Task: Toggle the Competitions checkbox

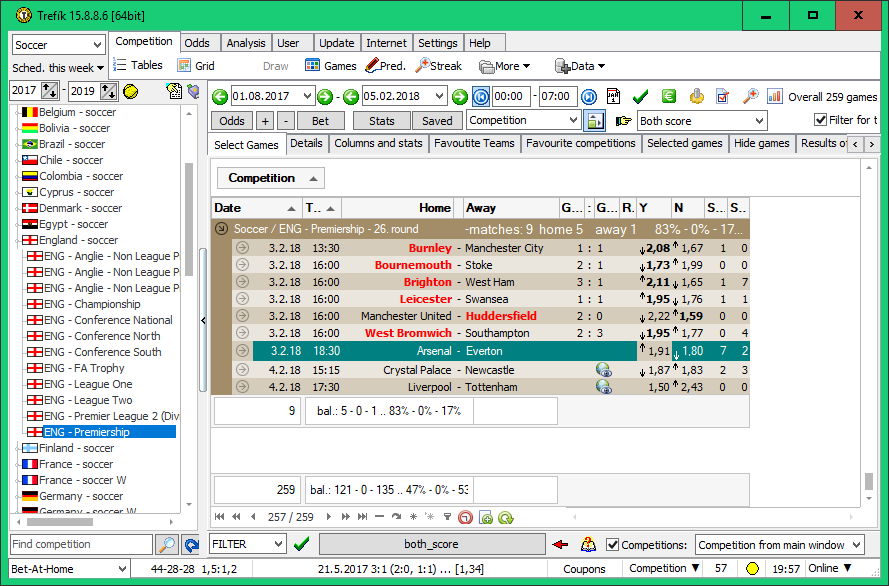Action: pyautogui.click(x=612, y=545)
